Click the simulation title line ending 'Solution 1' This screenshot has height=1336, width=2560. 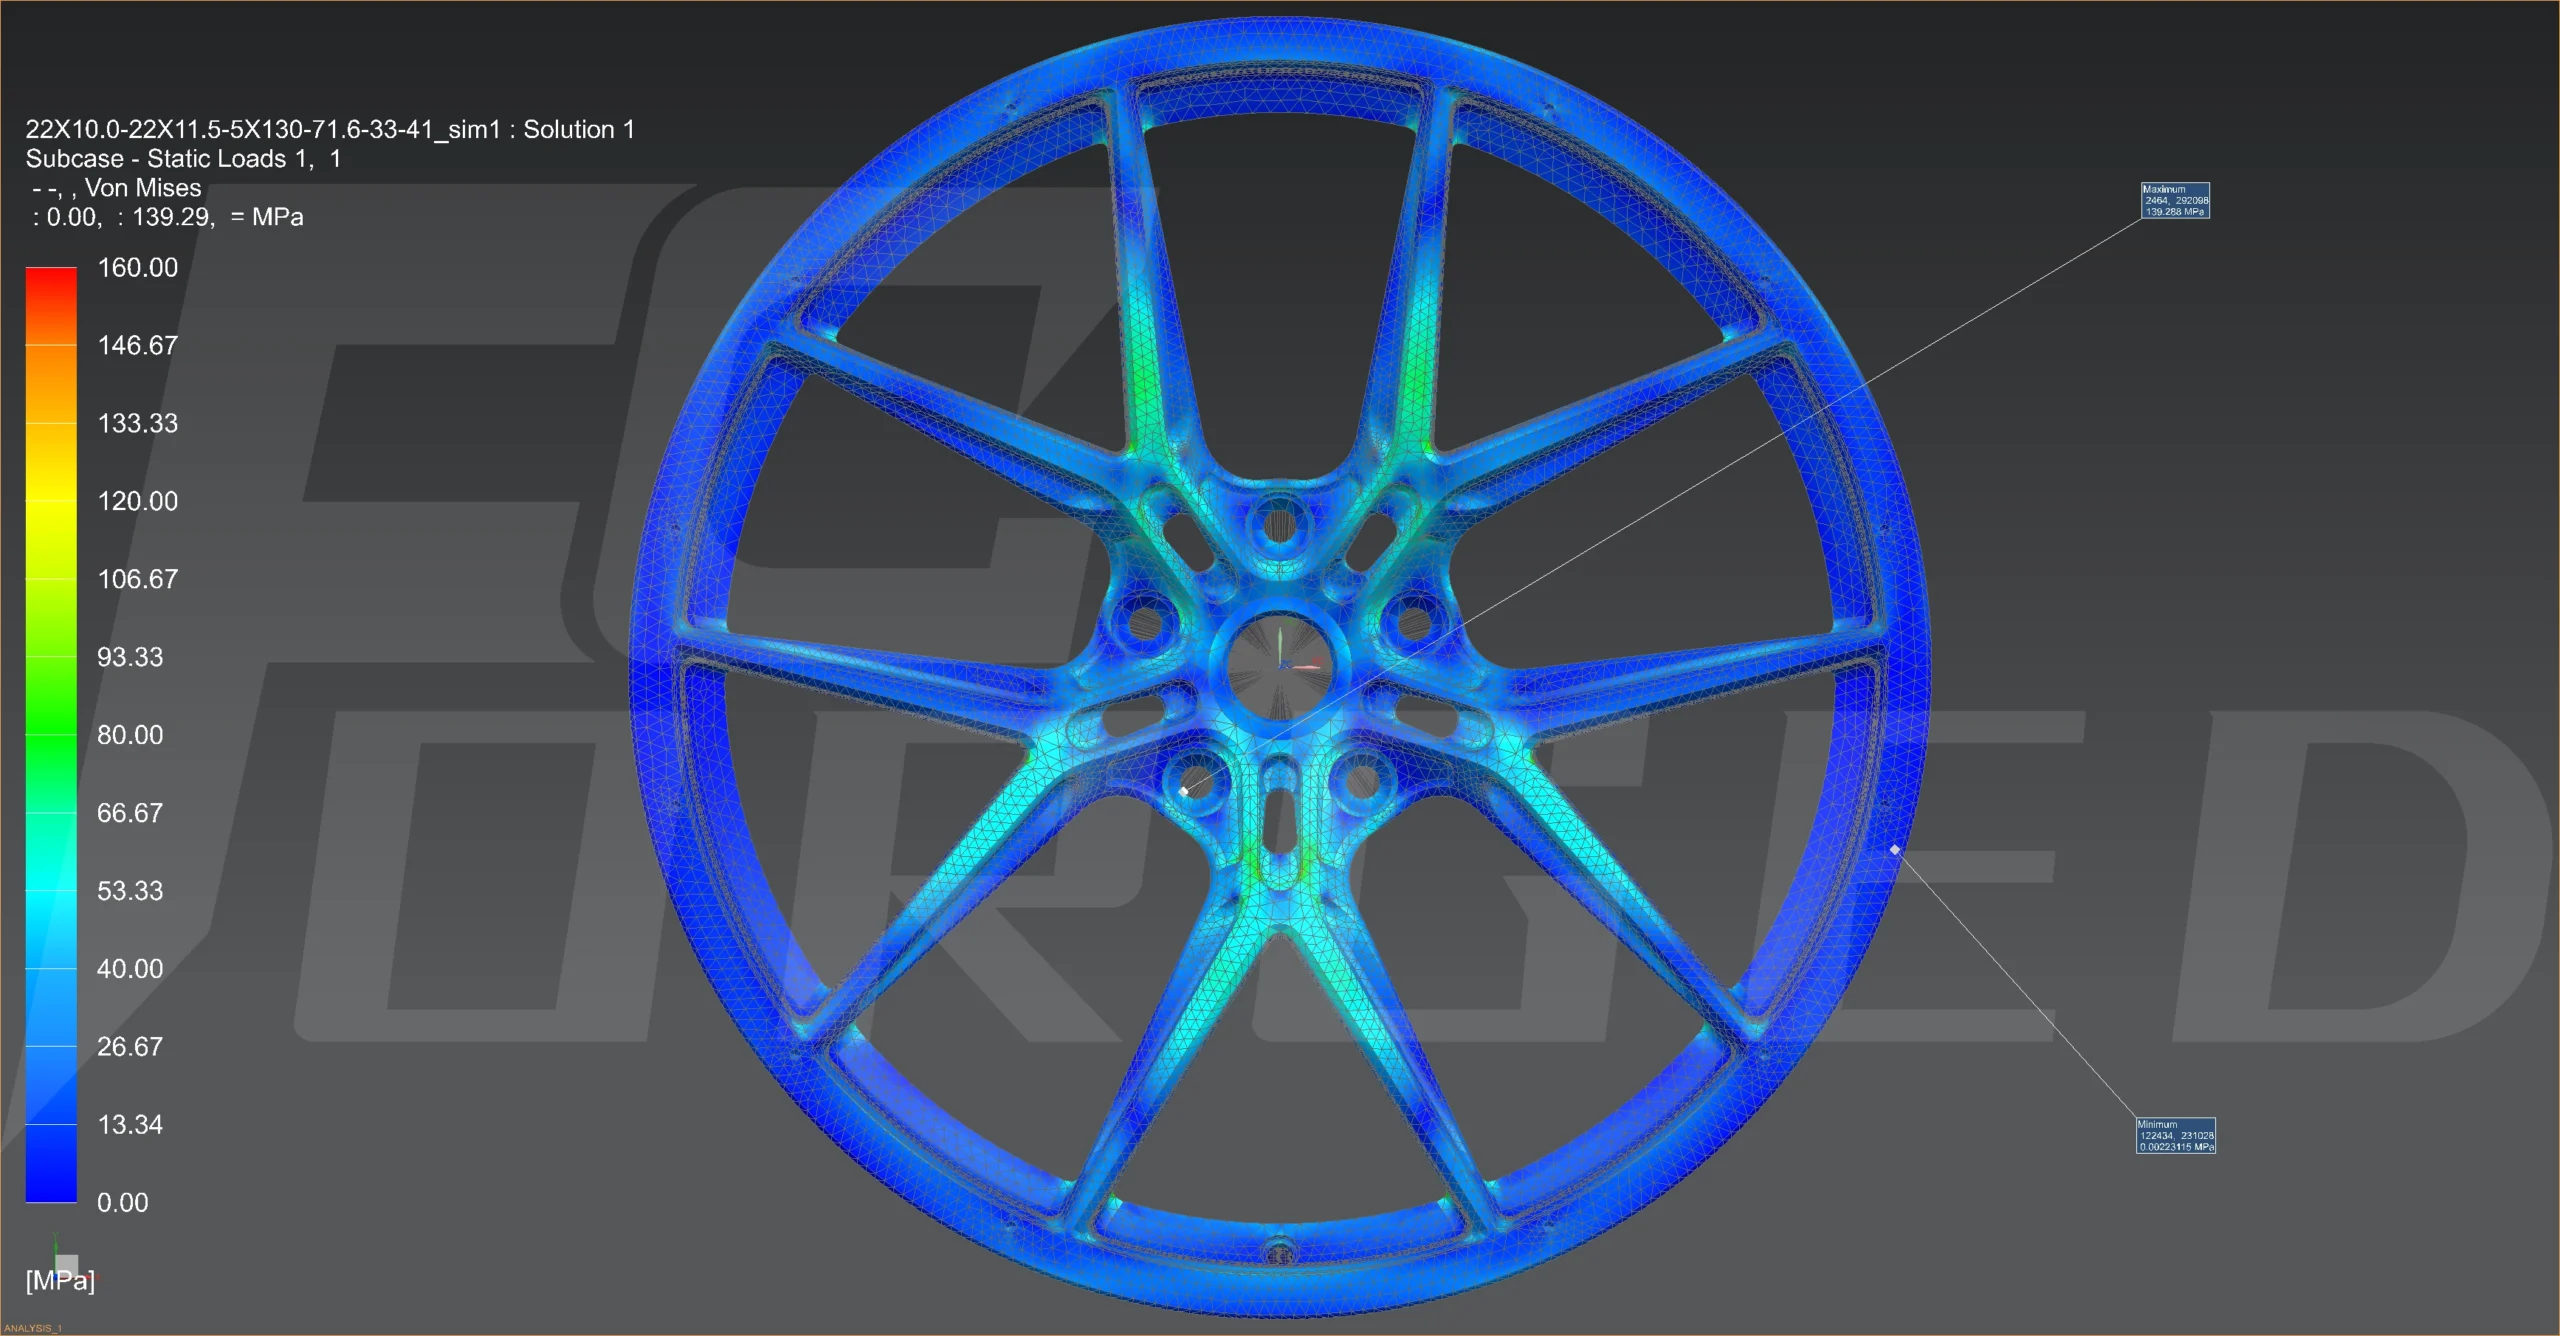tap(330, 130)
